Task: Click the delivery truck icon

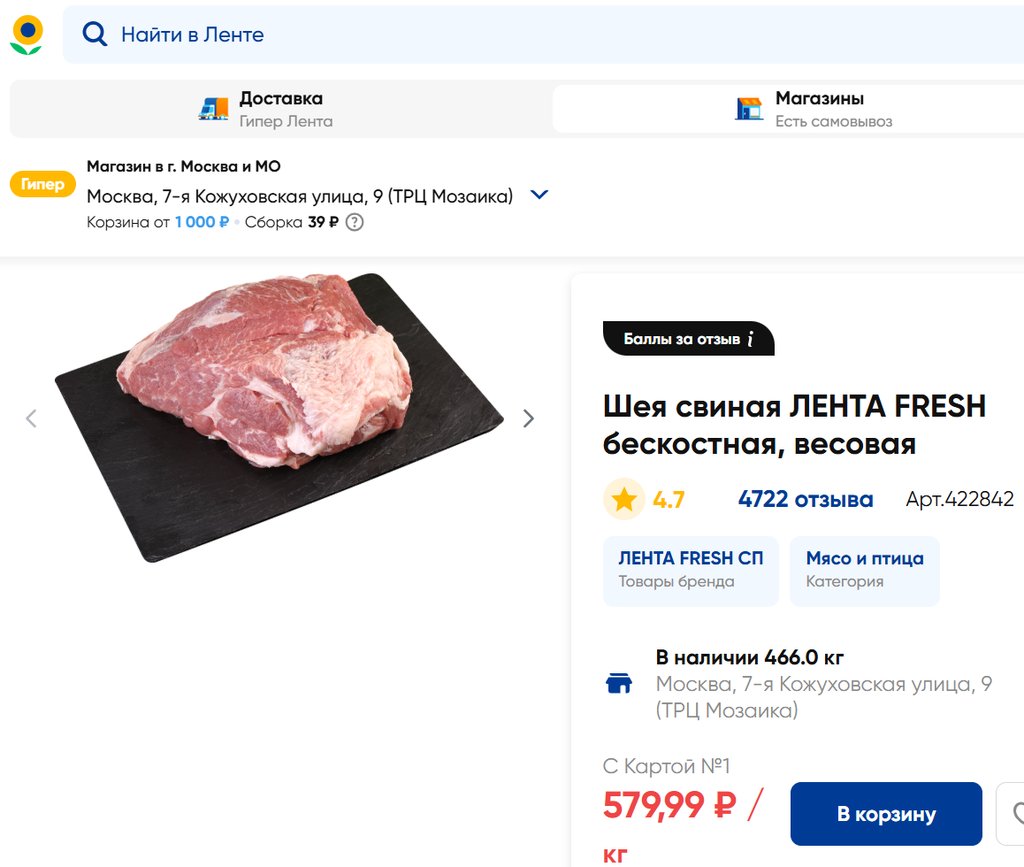Action: (213, 109)
